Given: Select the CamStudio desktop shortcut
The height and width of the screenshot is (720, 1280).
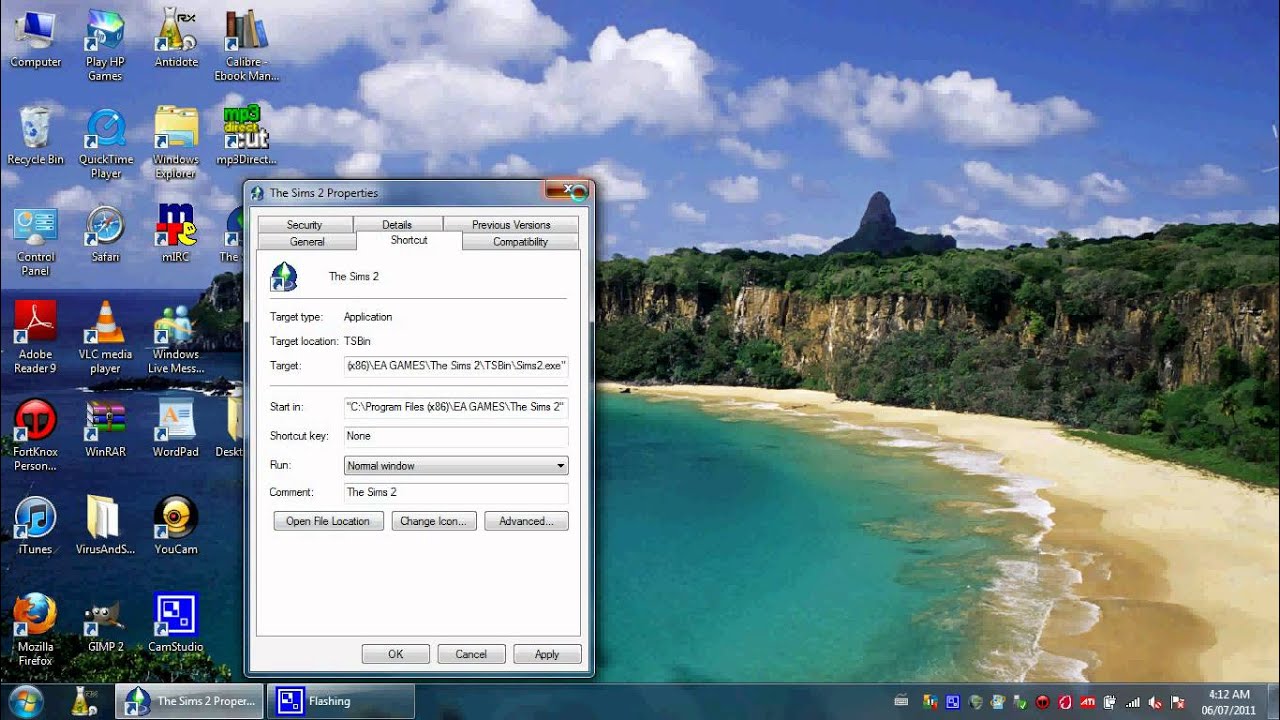Looking at the screenshot, I should coord(176,624).
